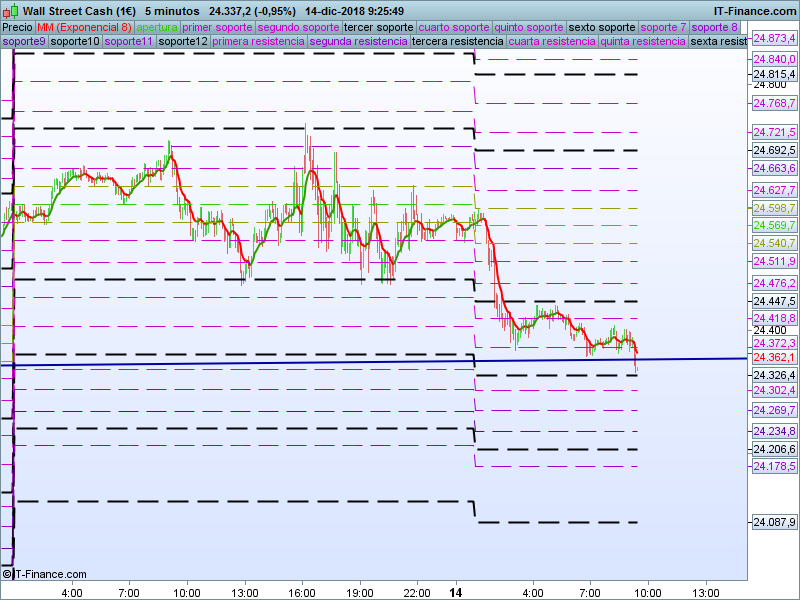
Task: Select the tercera resistencia label
Action: 458,41
